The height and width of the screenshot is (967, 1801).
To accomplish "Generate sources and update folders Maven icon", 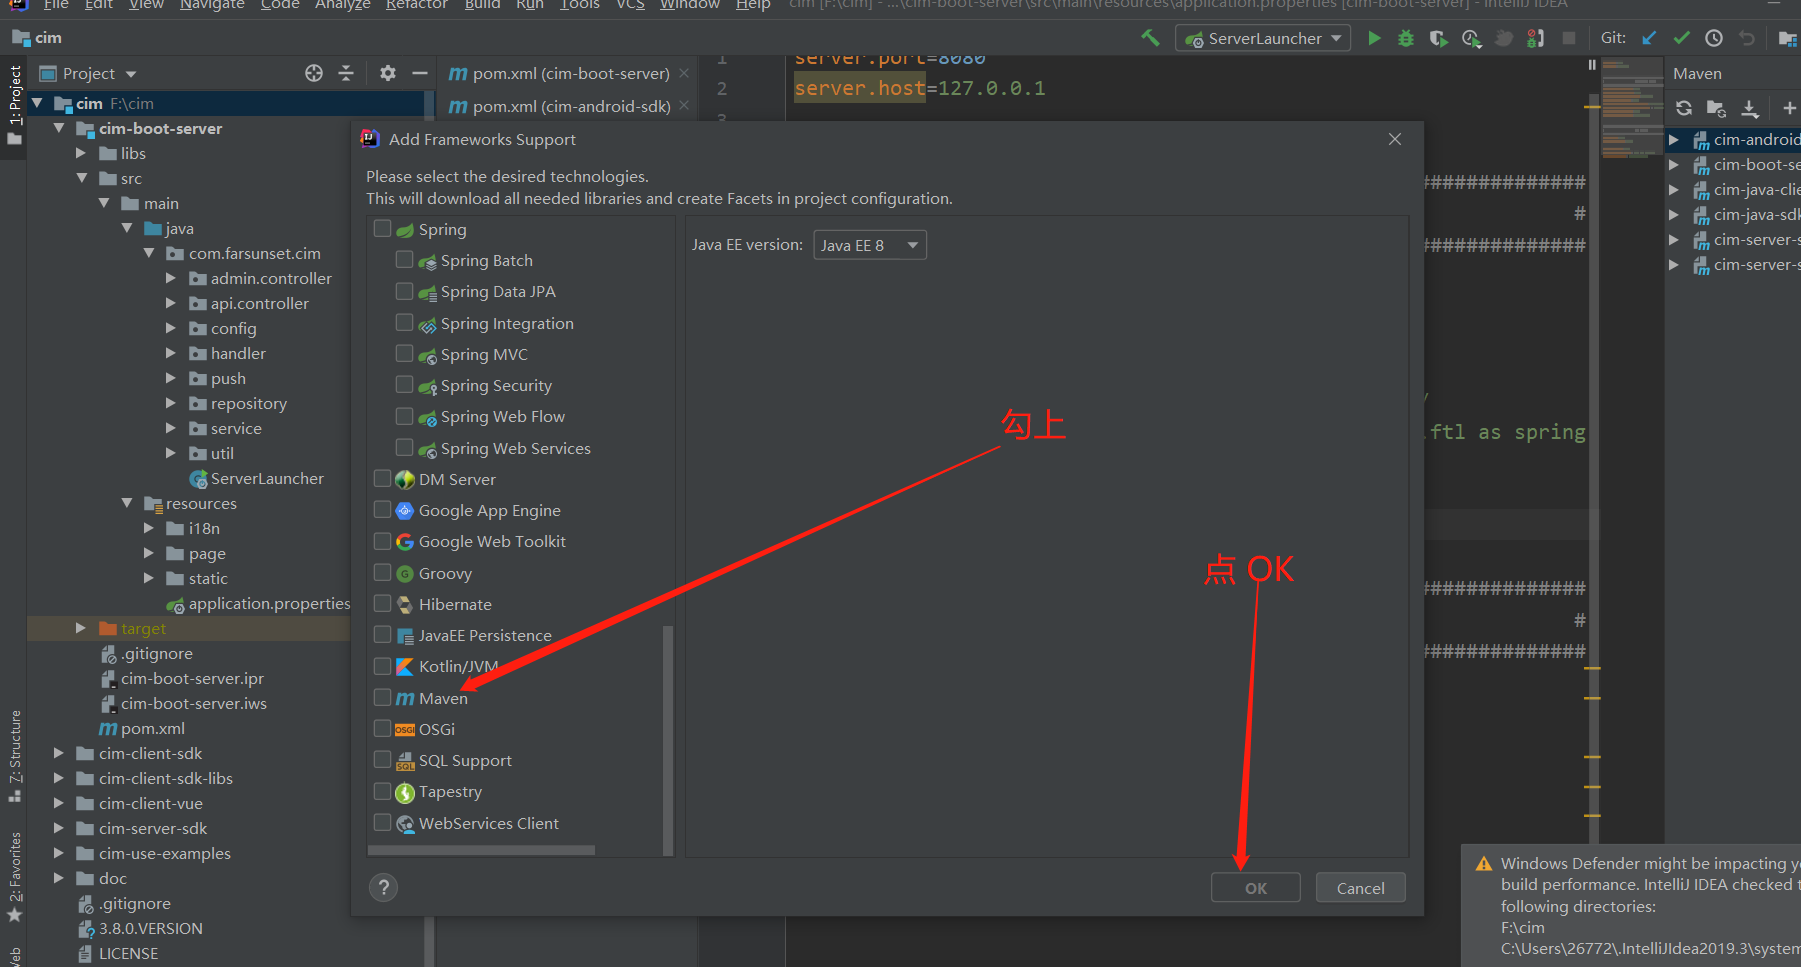I will [x=1716, y=108].
